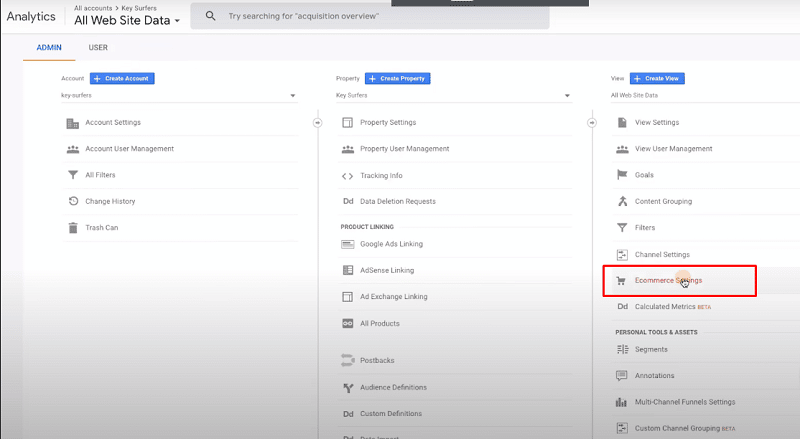Click the Channel Settings icon
Image resolution: width=800 pixels, height=439 pixels.
(622, 254)
